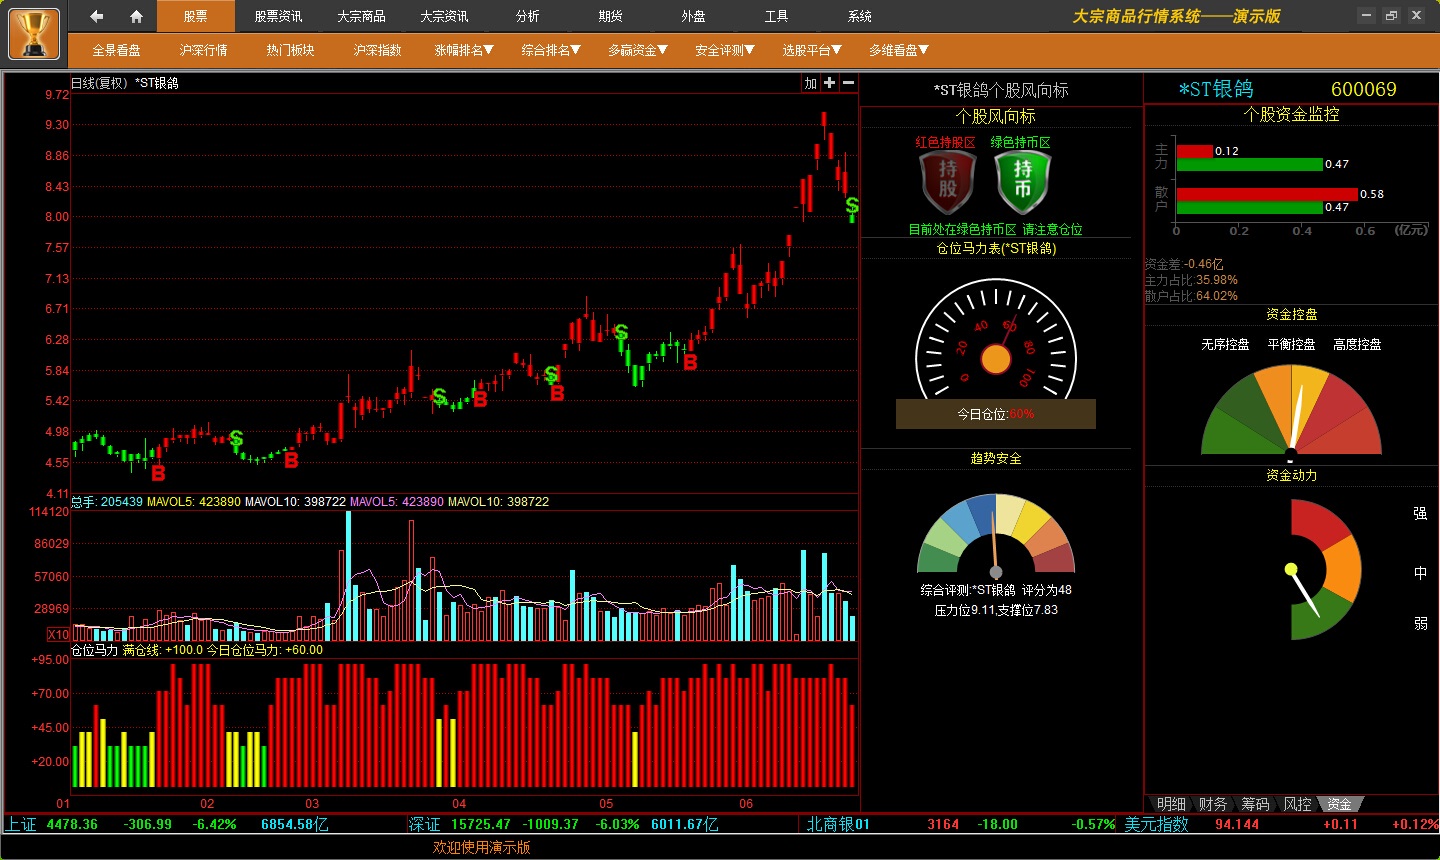Click the 加 button above the chart
The width and height of the screenshot is (1440, 860).
pos(810,83)
